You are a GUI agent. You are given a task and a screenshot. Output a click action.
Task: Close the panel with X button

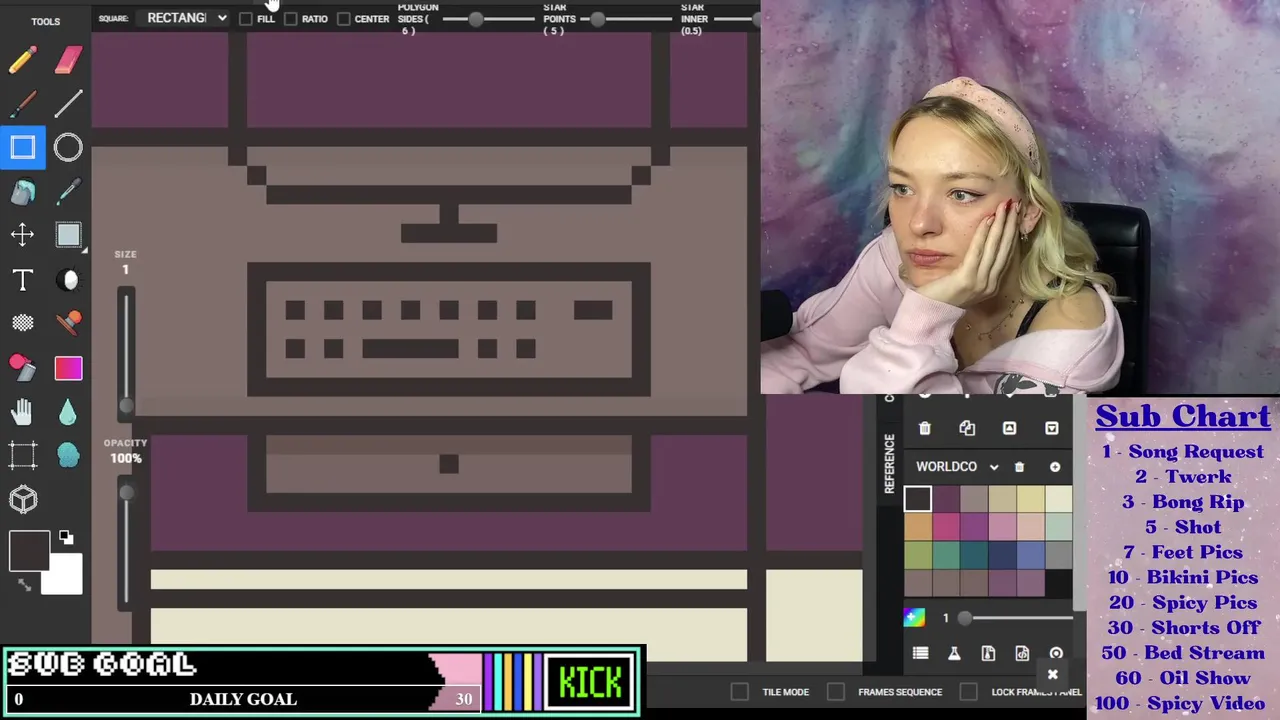[1052, 675]
